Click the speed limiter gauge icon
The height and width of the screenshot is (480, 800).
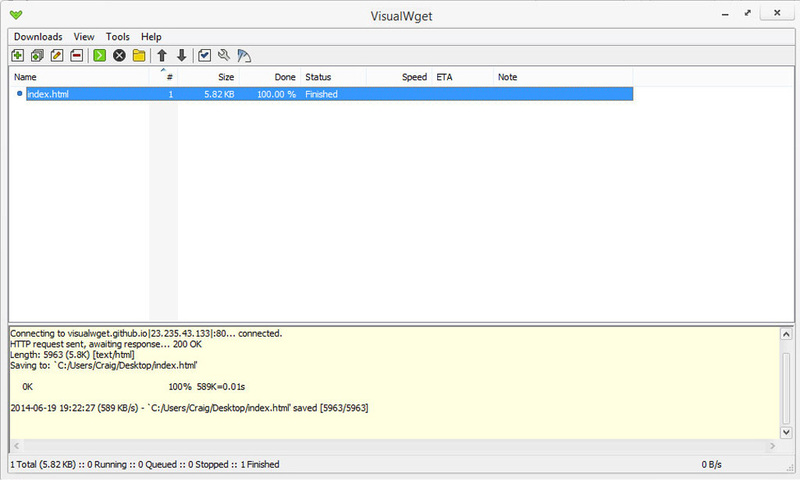(x=244, y=55)
